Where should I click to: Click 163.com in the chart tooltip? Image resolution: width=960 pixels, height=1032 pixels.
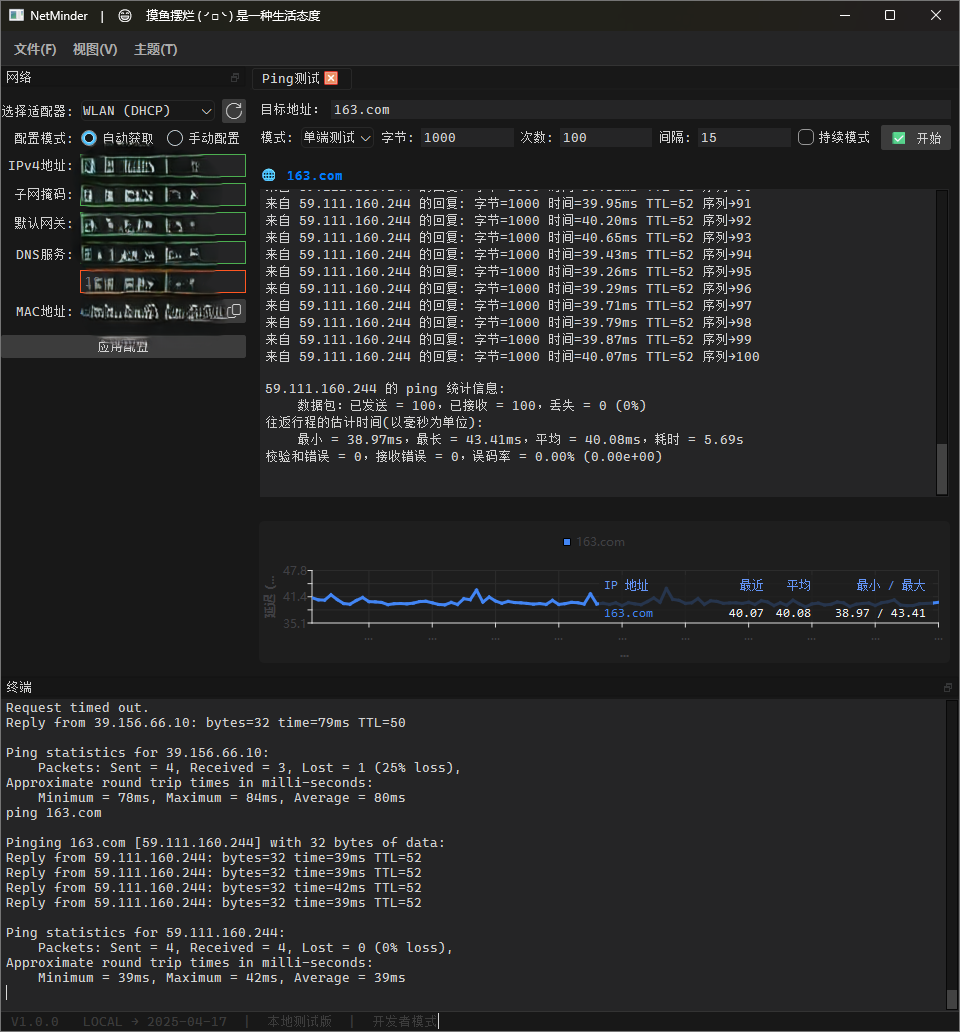628,613
